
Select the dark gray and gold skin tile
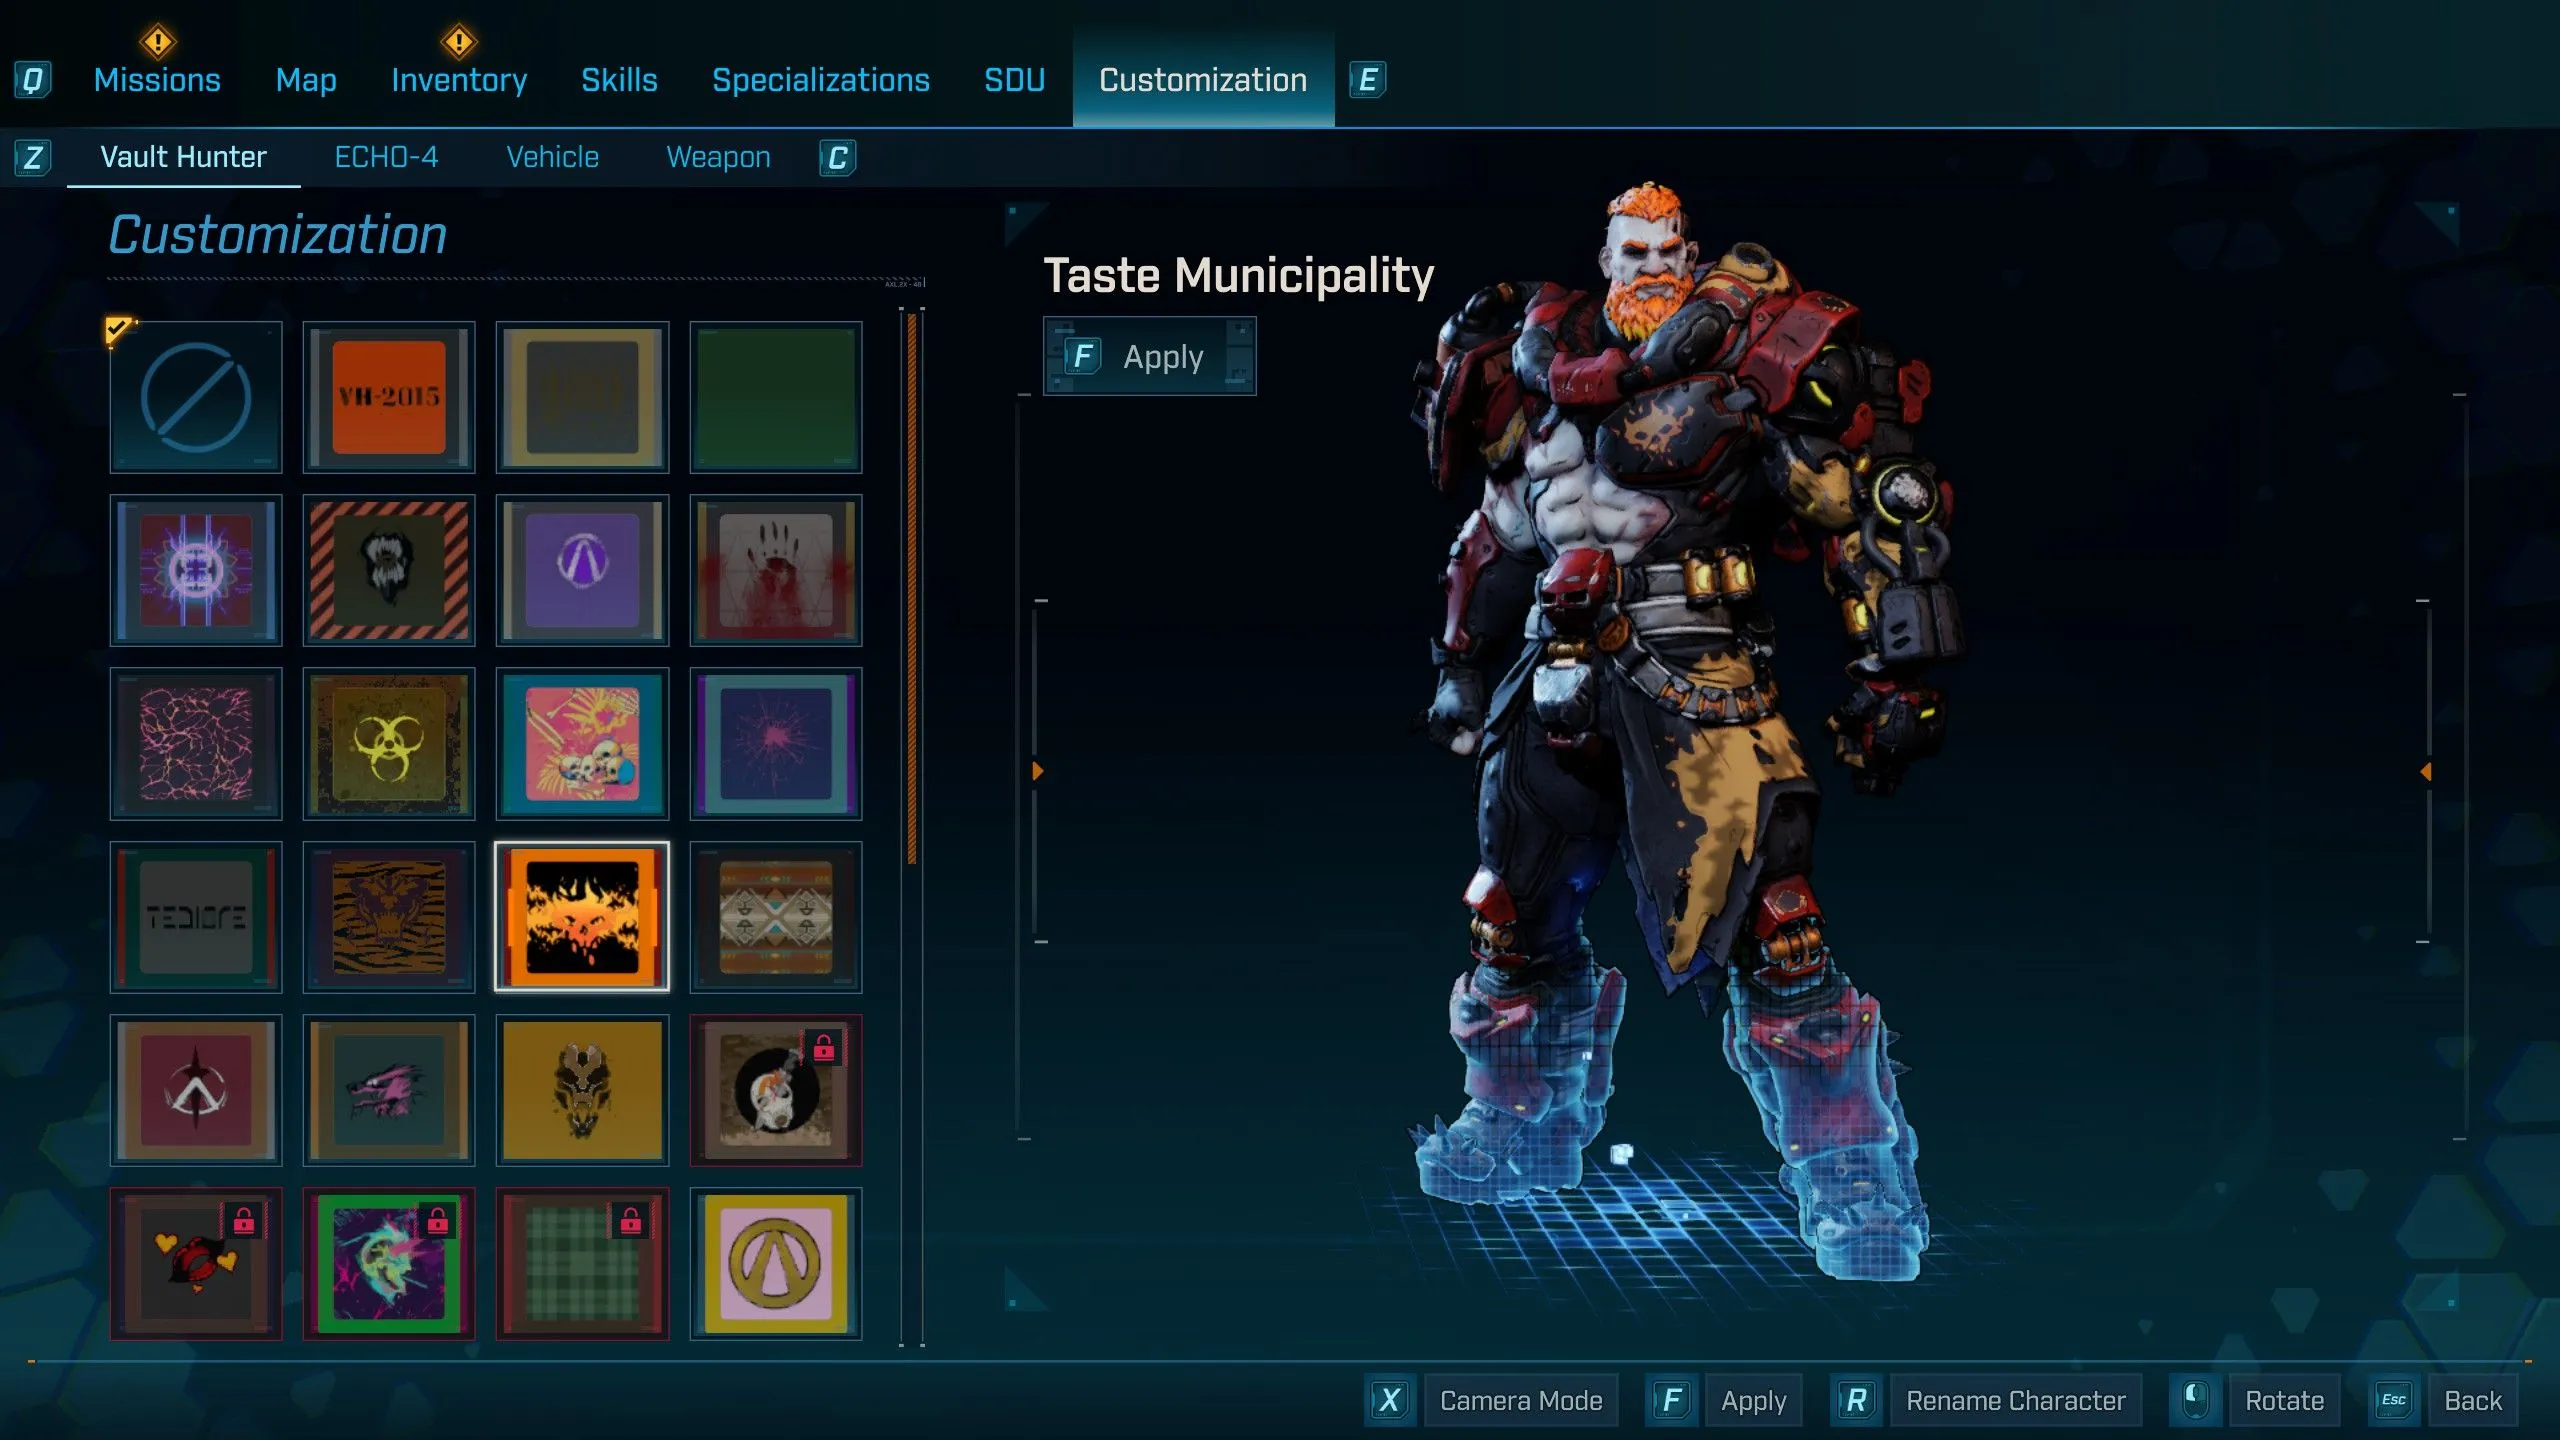(x=582, y=397)
